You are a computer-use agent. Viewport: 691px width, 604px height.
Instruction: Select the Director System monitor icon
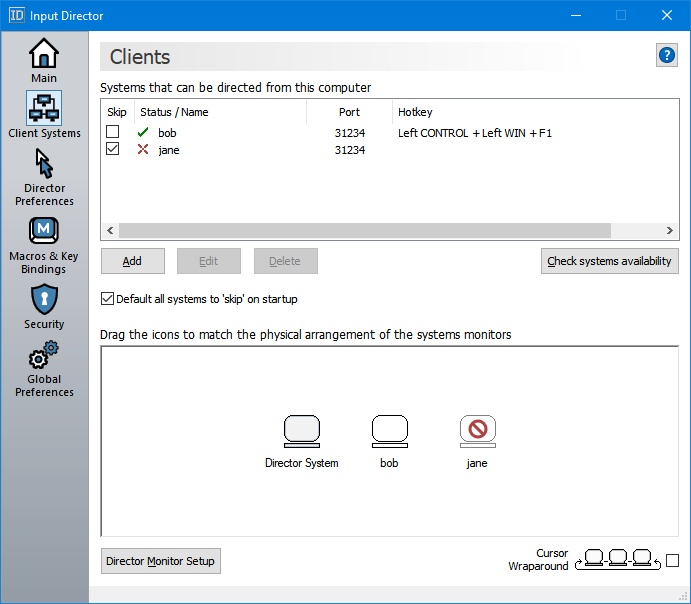pos(302,431)
